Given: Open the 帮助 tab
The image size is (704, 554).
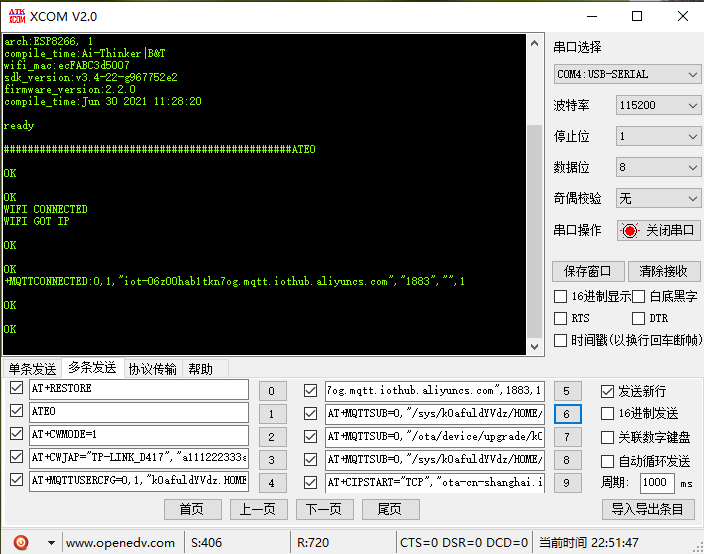Looking at the screenshot, I should [200, 369].
